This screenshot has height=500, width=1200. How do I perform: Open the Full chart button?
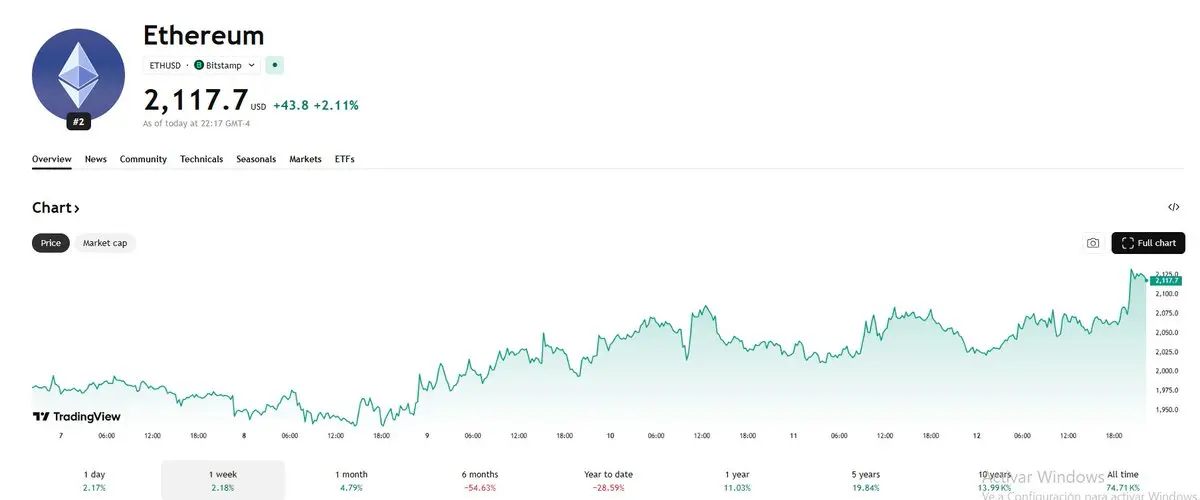coord(1148,243)
